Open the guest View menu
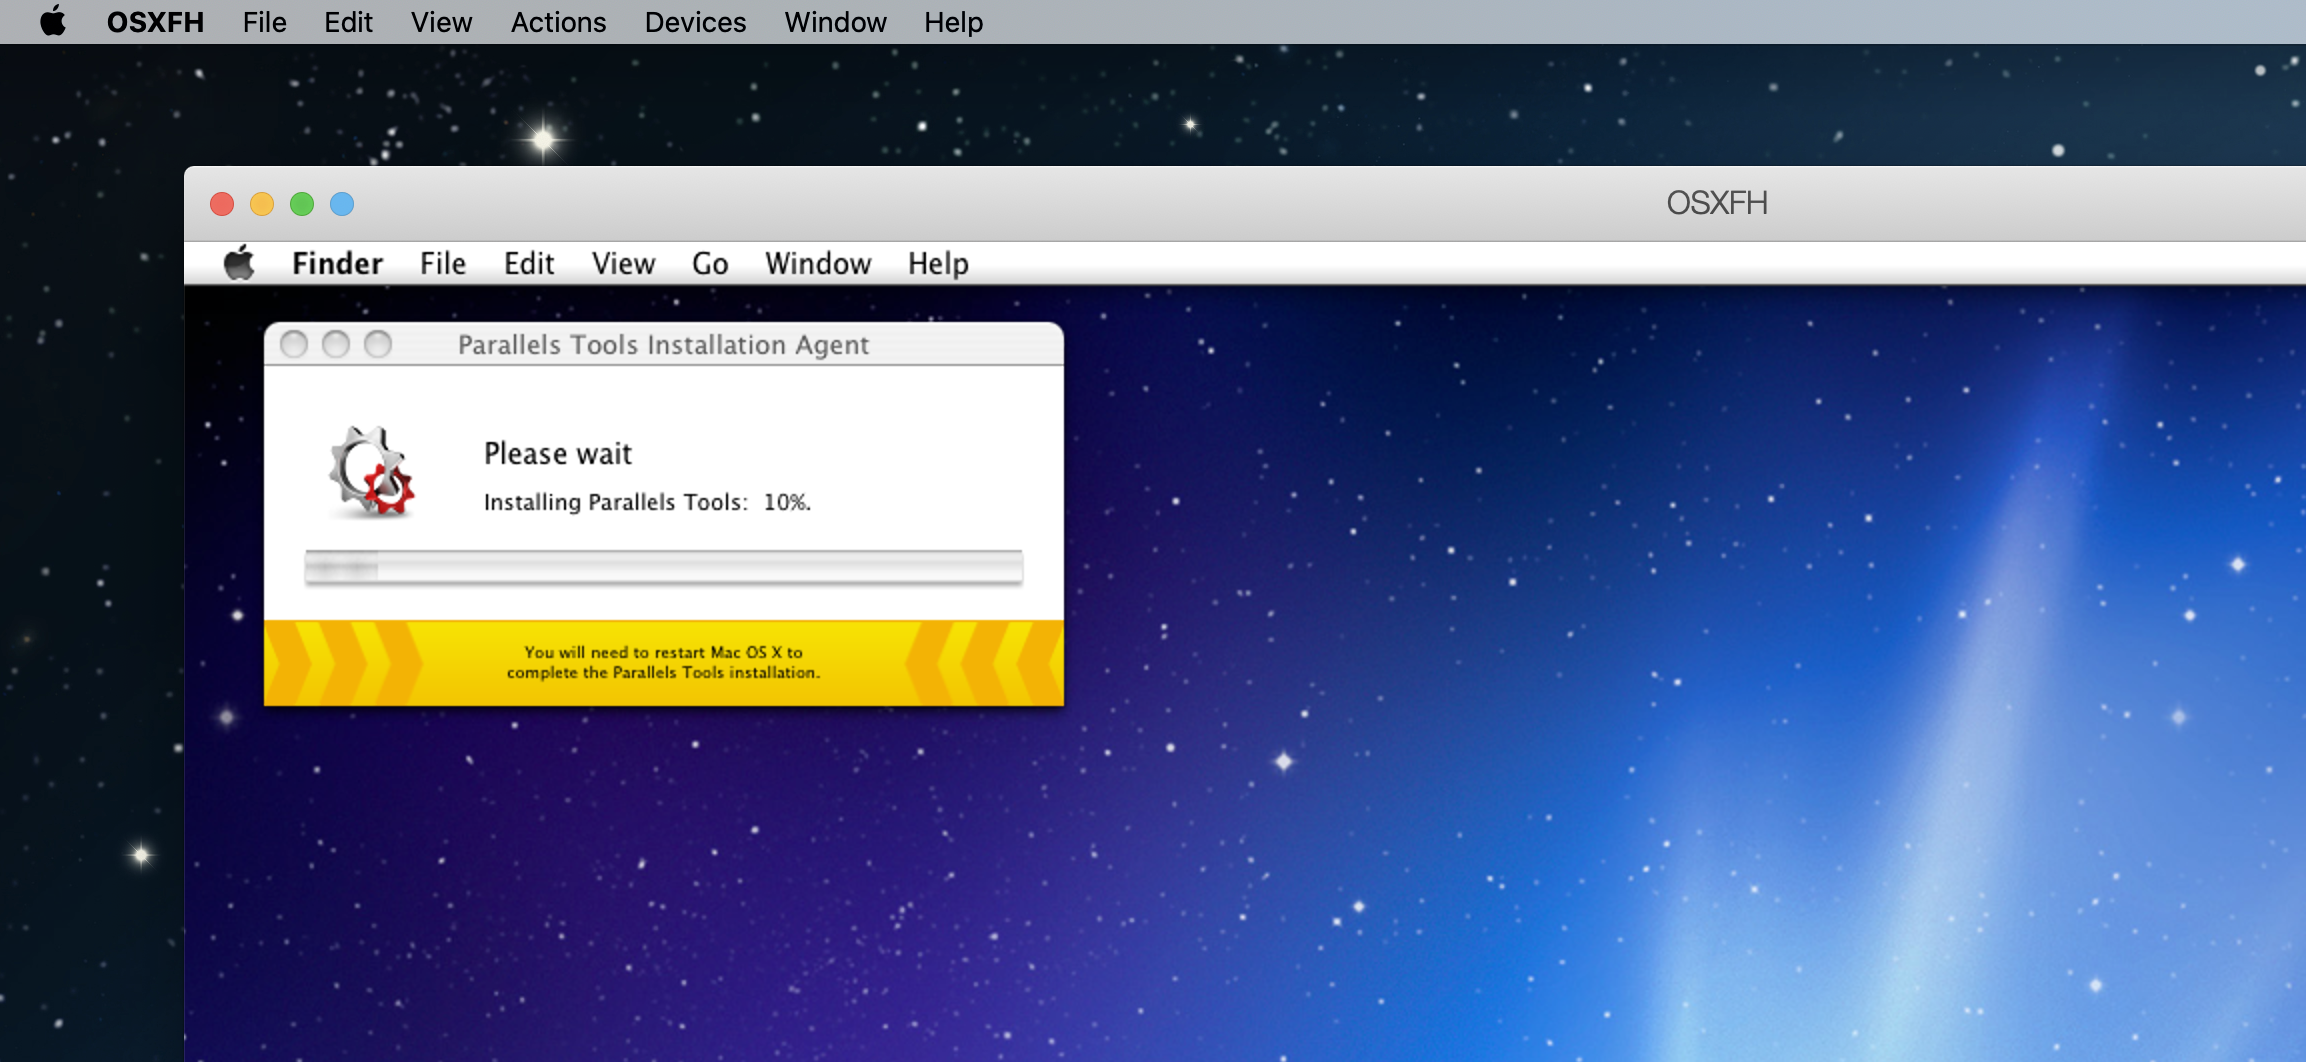 point(623,263)
